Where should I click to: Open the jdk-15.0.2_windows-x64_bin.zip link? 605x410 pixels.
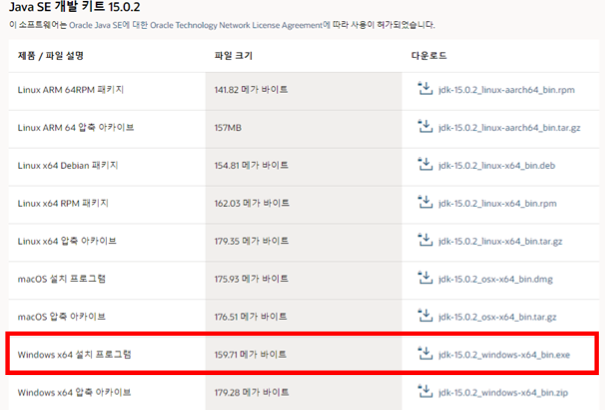pos(503,393)
